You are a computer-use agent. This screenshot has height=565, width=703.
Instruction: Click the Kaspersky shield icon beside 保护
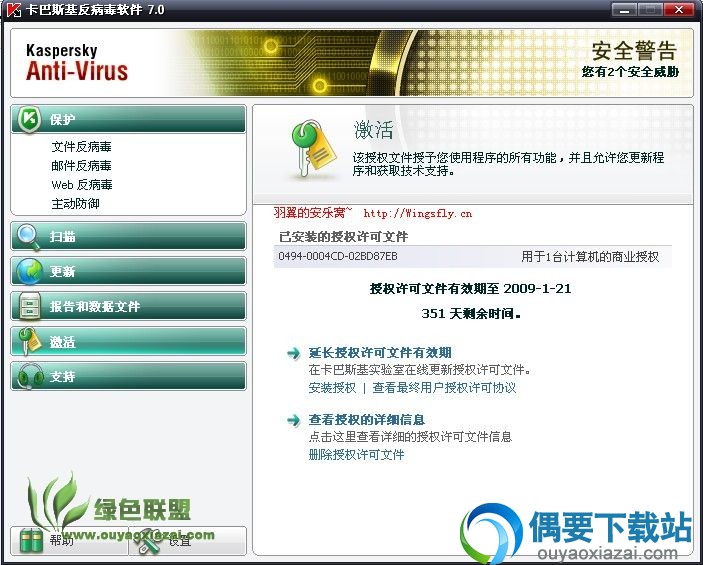point(30,118)
